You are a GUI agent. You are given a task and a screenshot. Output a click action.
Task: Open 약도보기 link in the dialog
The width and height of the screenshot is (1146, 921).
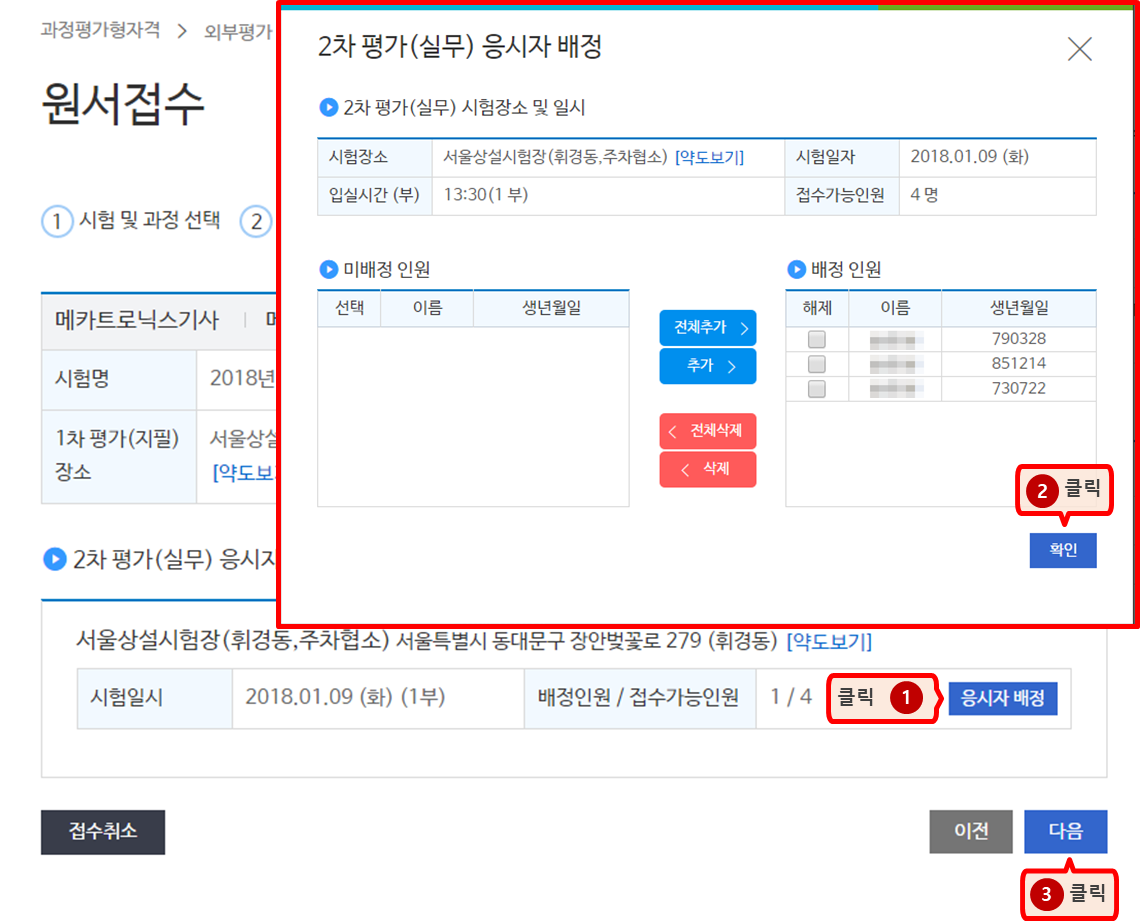(709, 157)
